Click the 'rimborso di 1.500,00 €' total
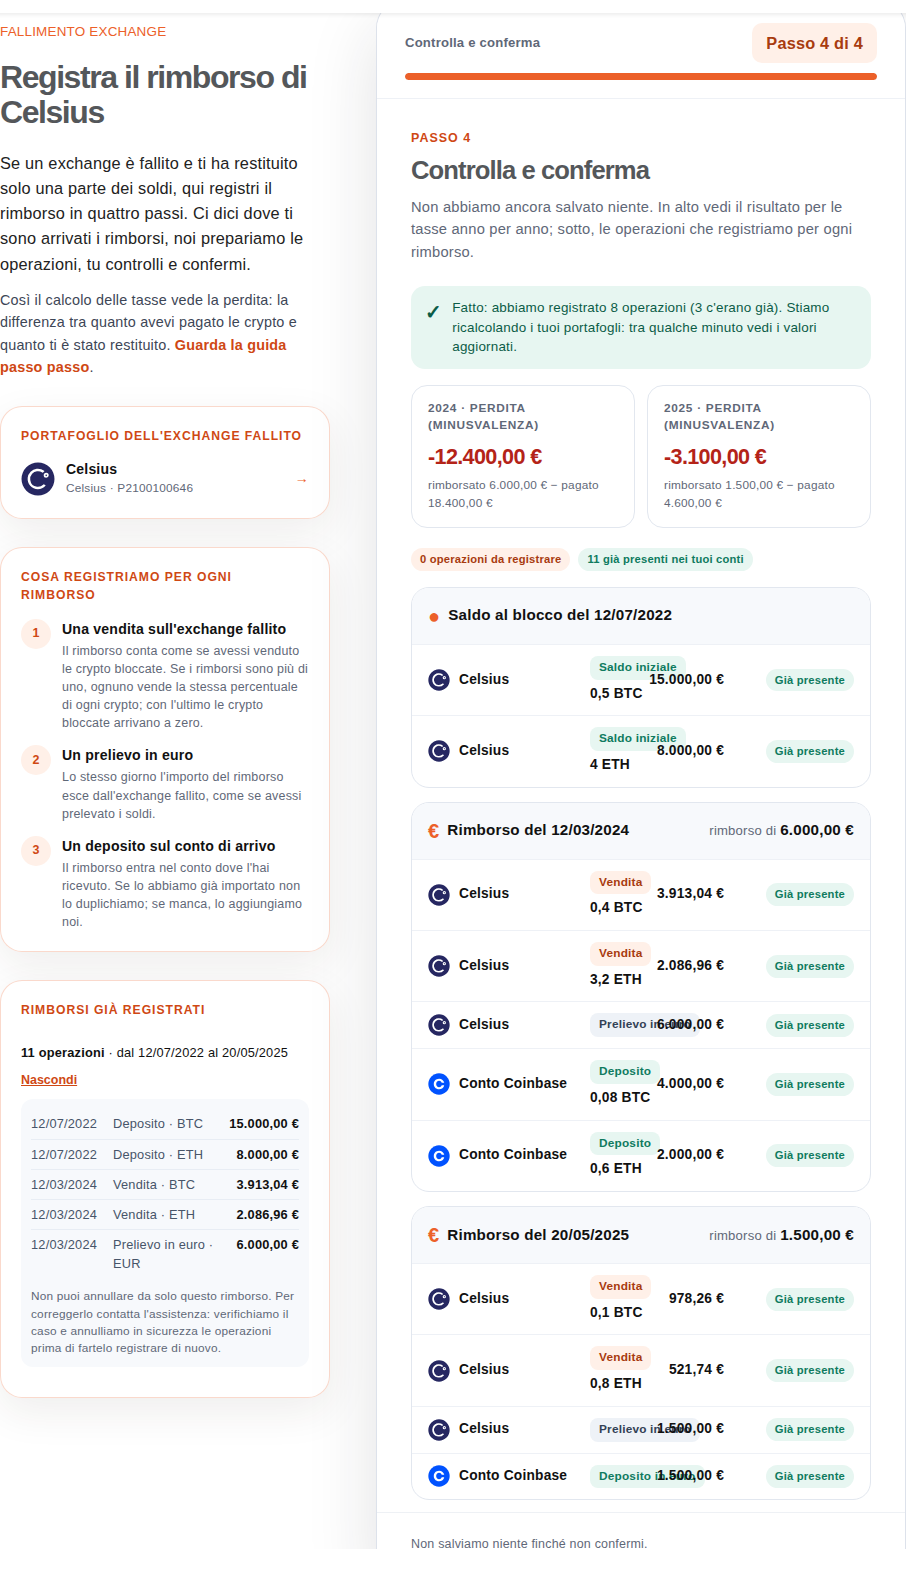 [781, 1236]
